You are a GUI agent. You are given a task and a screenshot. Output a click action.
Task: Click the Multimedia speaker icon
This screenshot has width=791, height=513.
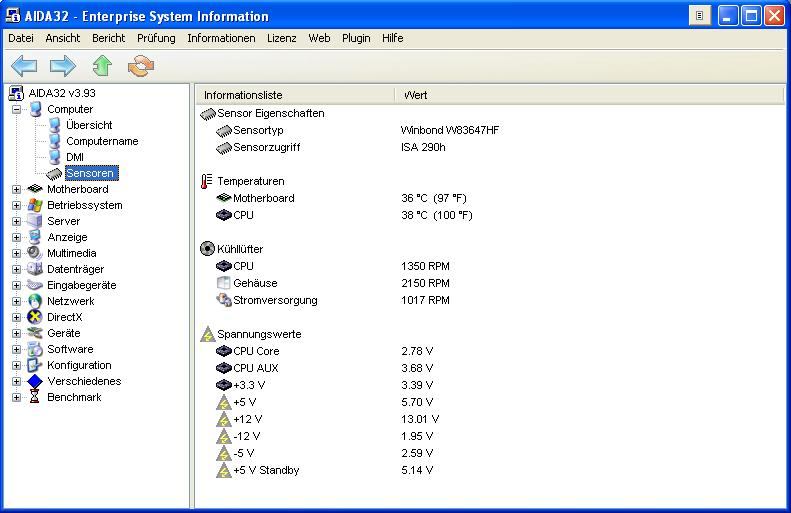click(35, 253)
